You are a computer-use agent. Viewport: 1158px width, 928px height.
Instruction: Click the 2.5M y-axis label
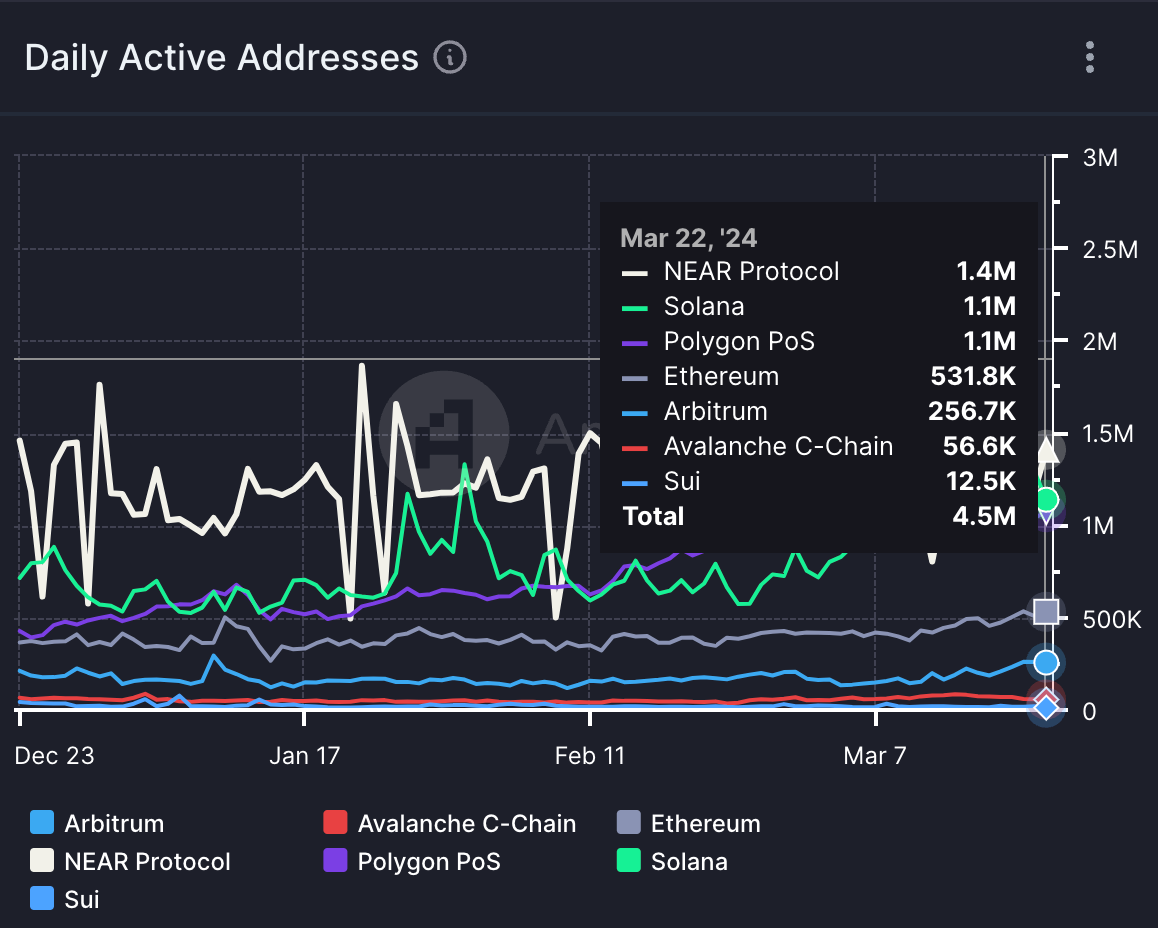click(x=1110, y=250)
